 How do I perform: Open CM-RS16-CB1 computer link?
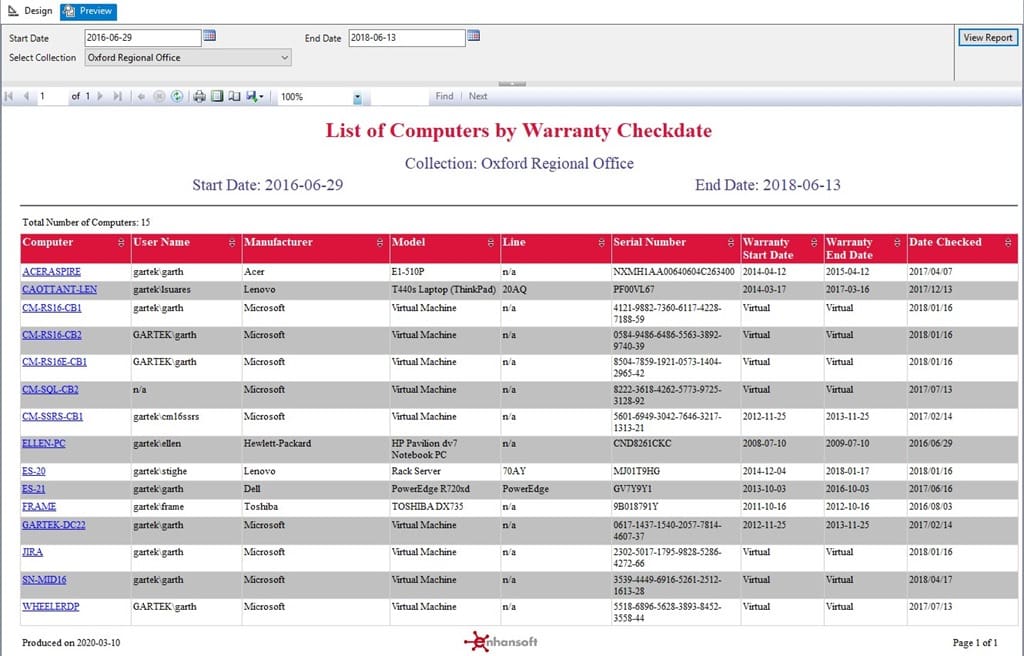52,308
